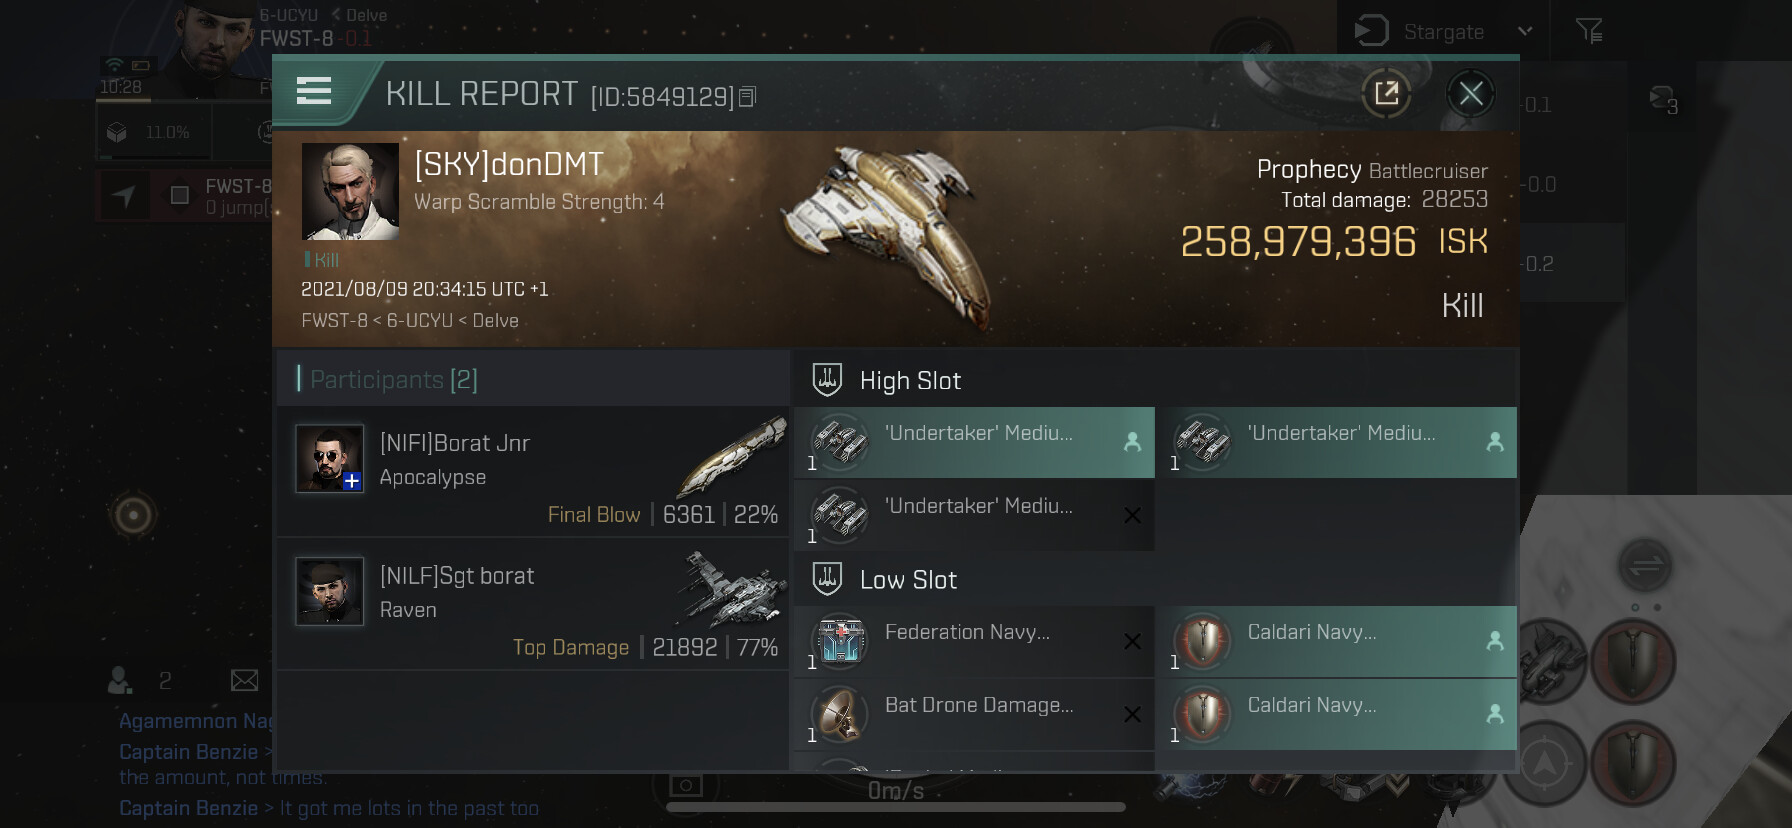This screenshot has width=1792, height=828.
Task: Open the kill report hamburger menu
Action: 314,92
